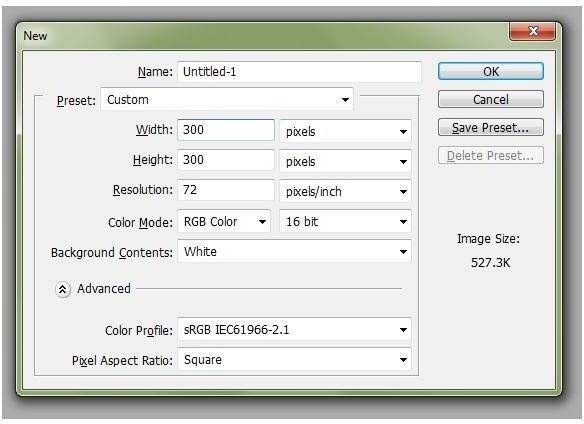Click into the Height value field
This screenshot has width=584, height=424.
click(226, 160)
